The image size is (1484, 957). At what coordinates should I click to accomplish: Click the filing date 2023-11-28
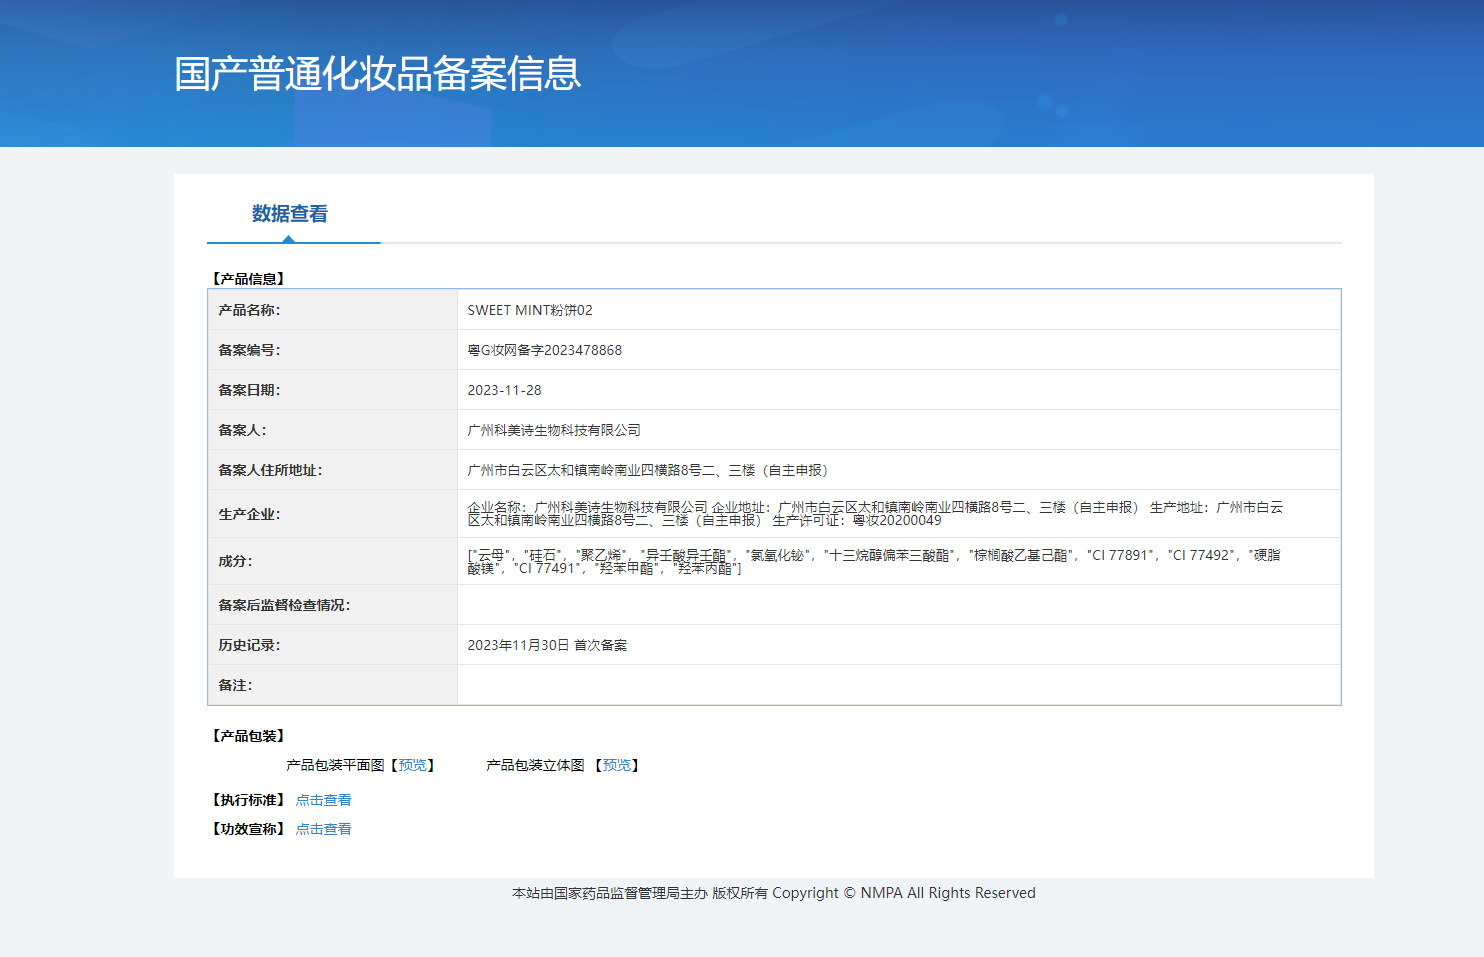pos(504,390)
